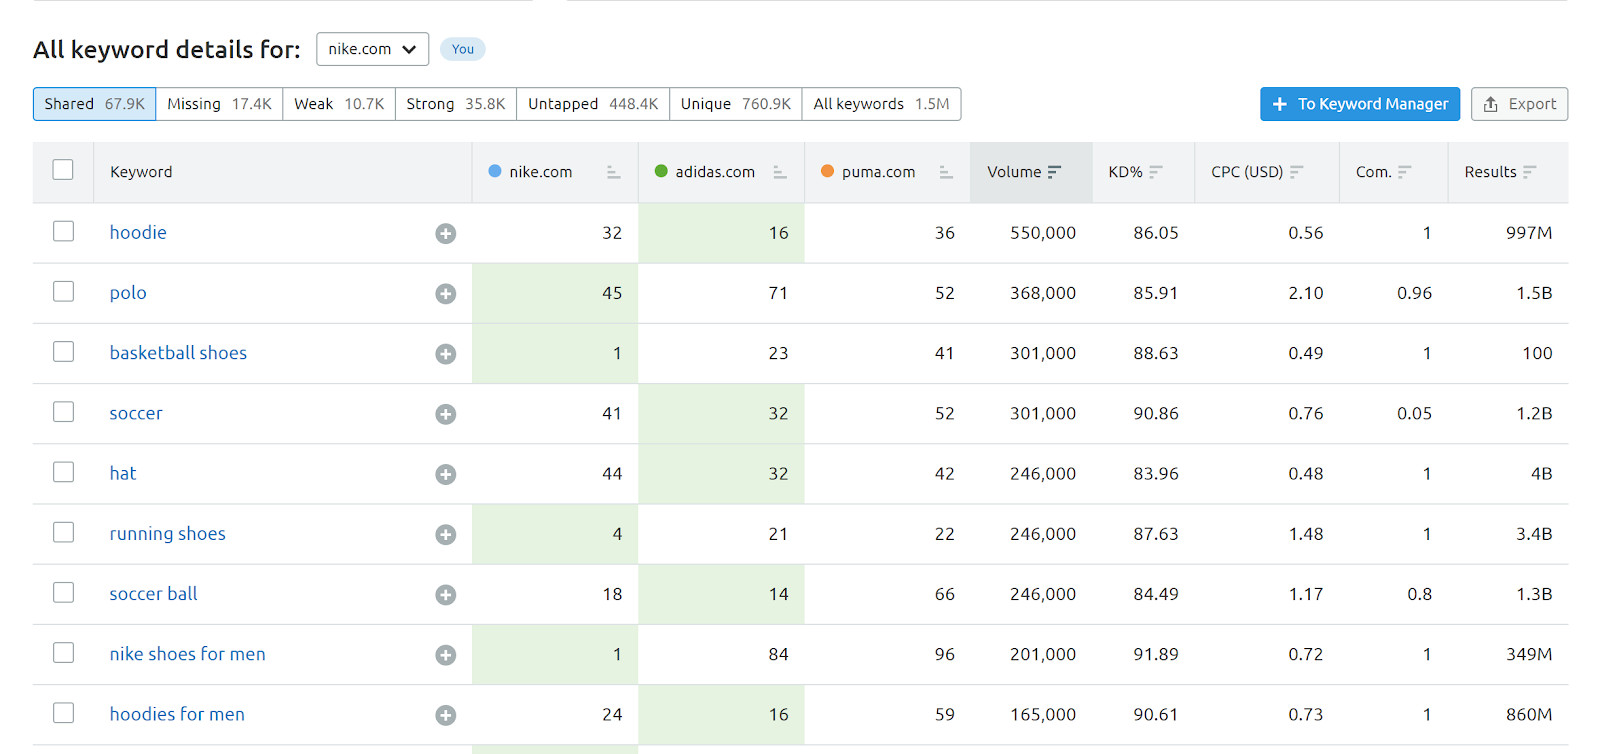Open the nike.com domain dropdown
Image resolution: width=1600 pixels, height=754 pixels.
point(372,49)
